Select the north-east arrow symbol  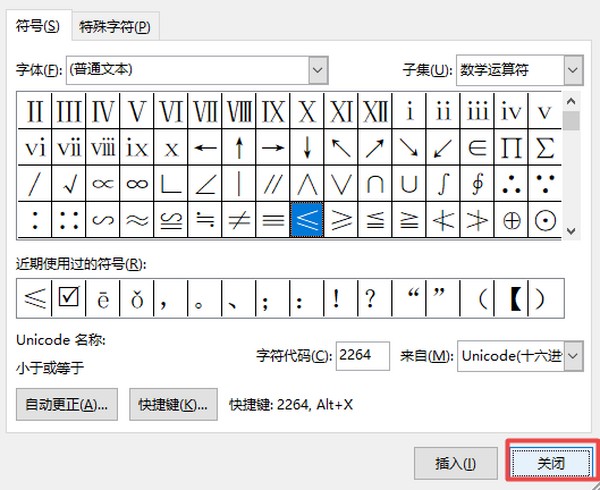pos(375,147)
